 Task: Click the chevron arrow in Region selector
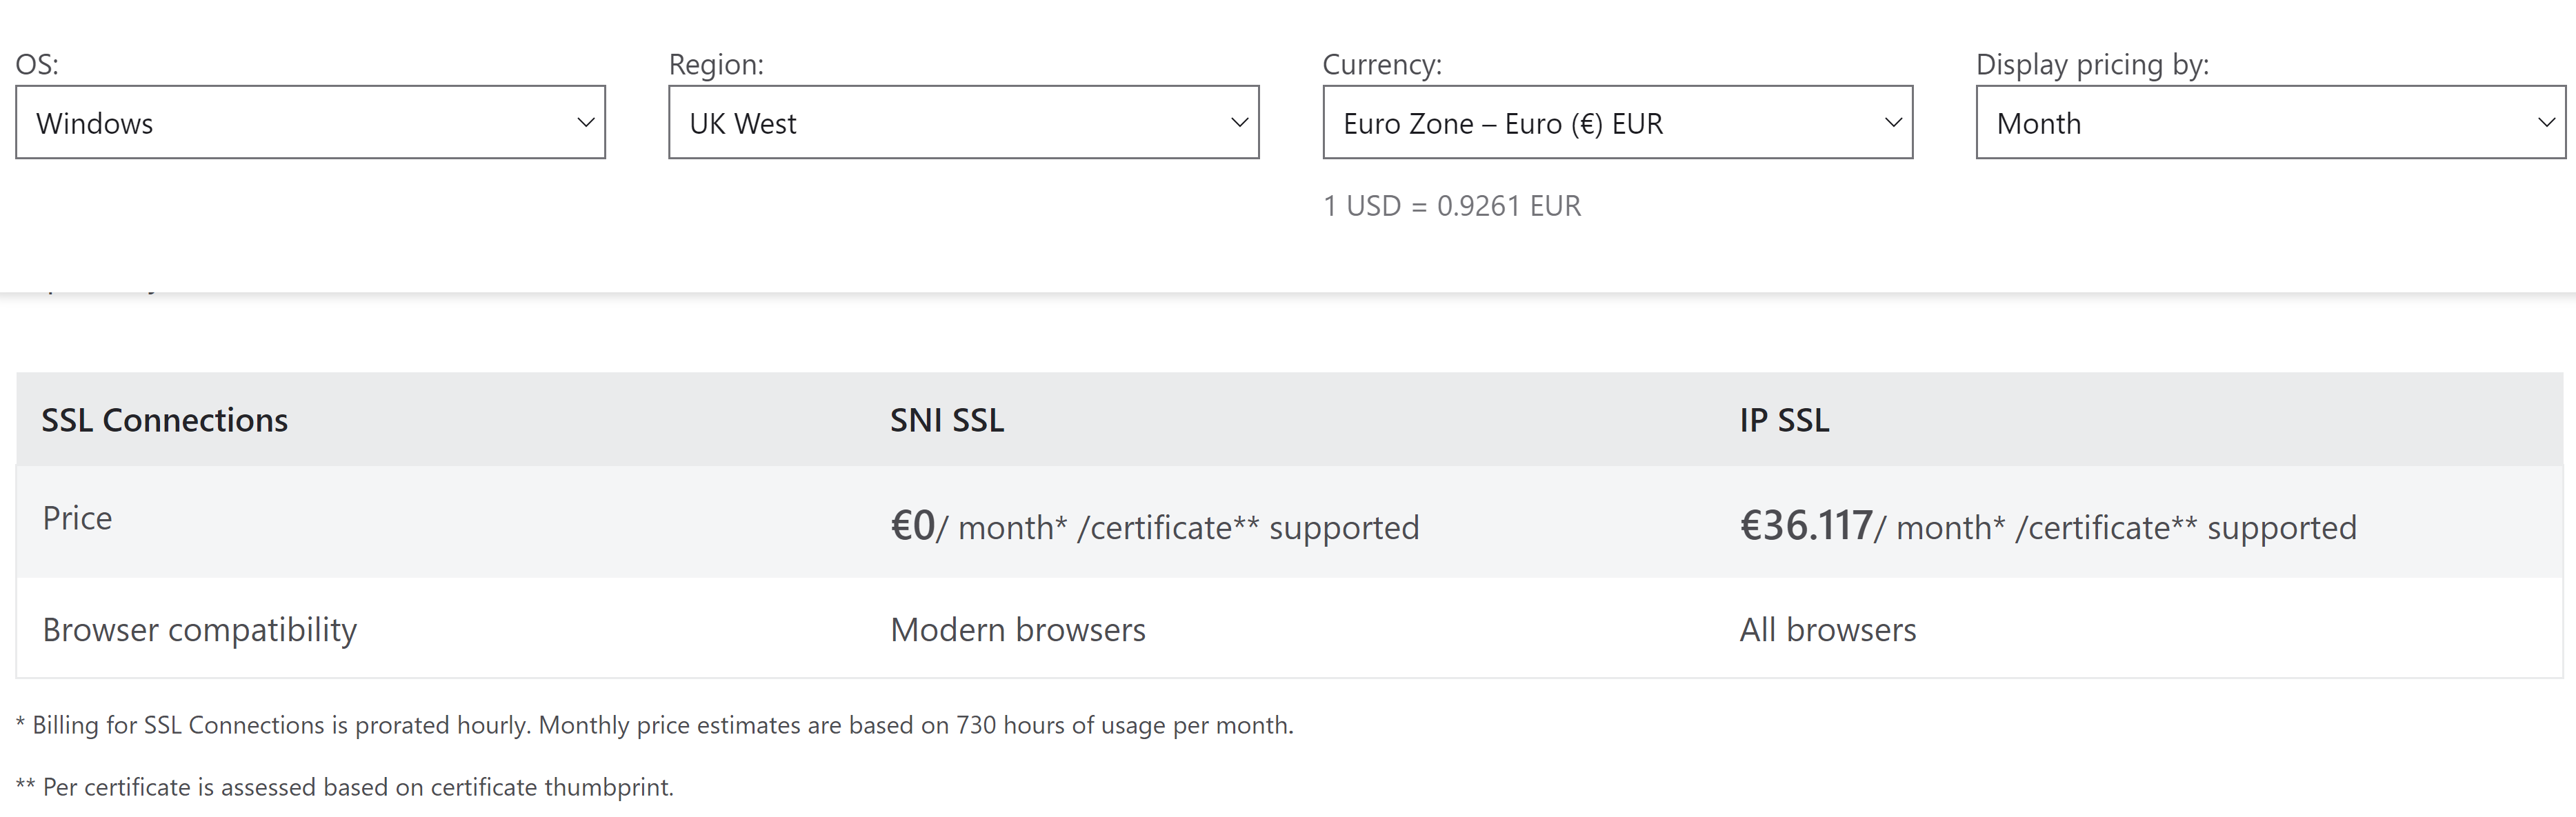(x=1239, y=122)
